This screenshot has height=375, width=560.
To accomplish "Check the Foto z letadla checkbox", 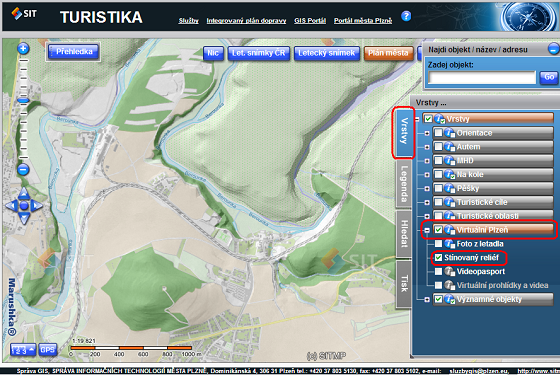I will pos(438,244).
